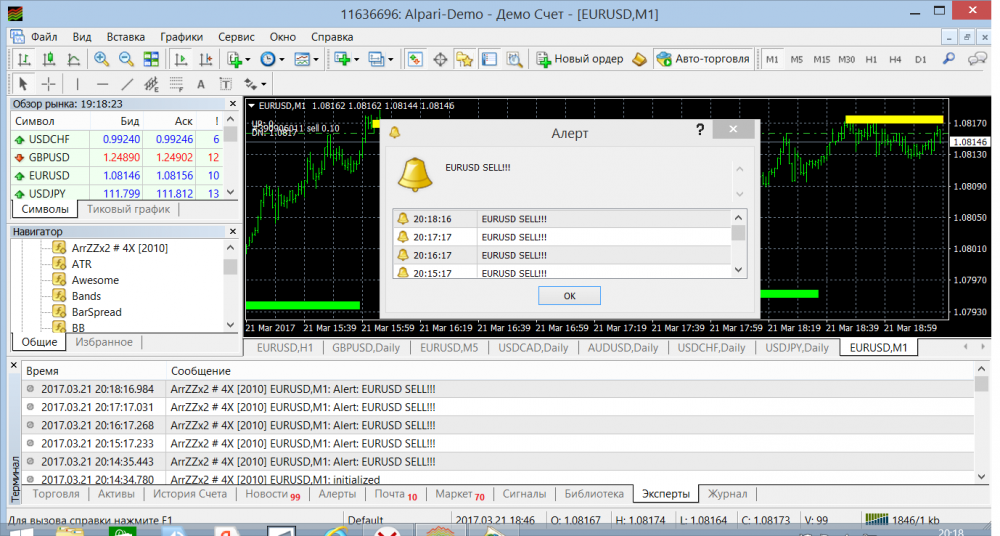Open the templates dropdown arrow
1000x536 pixels.
point(316,59)
